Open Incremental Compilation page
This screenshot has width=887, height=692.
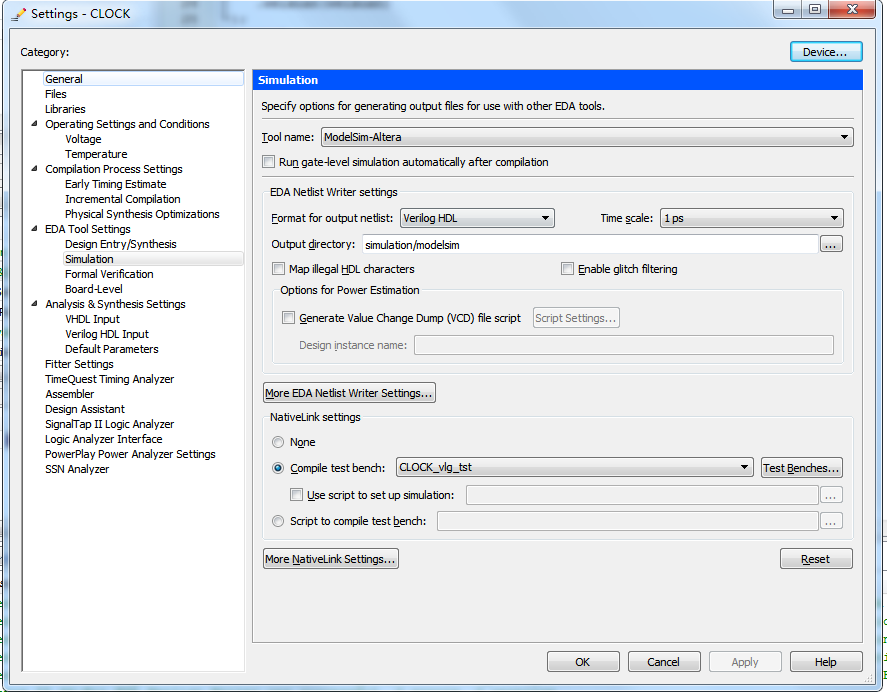tap(123, 199)
